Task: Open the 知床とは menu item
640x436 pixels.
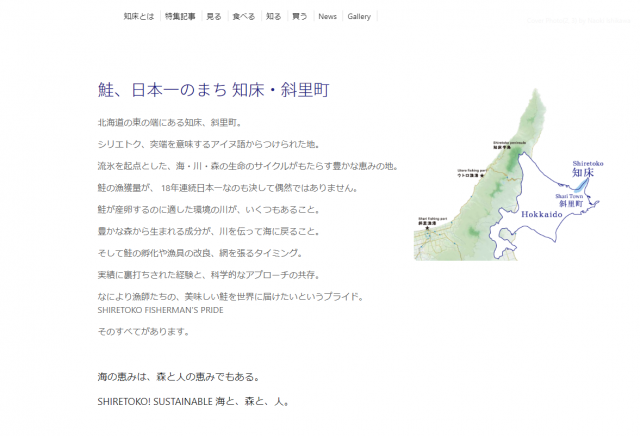Action: (x=139, y=17)
